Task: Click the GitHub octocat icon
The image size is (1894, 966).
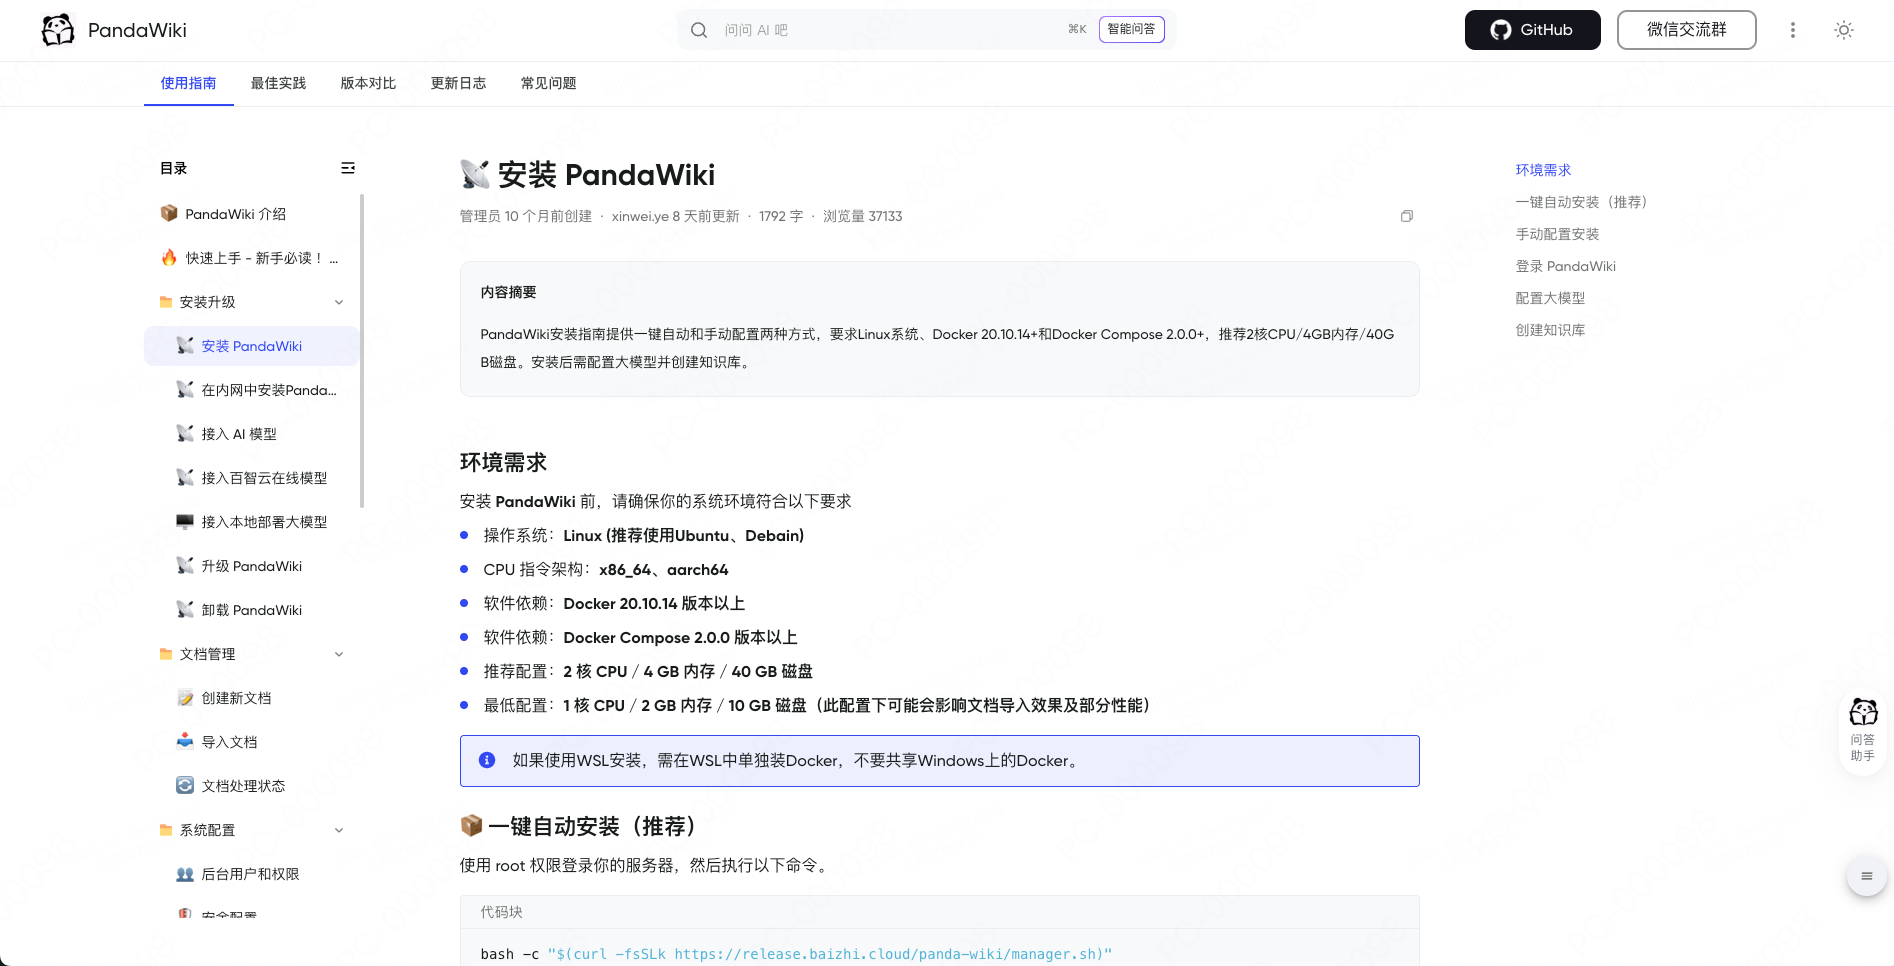Action: coord(1500,30)
